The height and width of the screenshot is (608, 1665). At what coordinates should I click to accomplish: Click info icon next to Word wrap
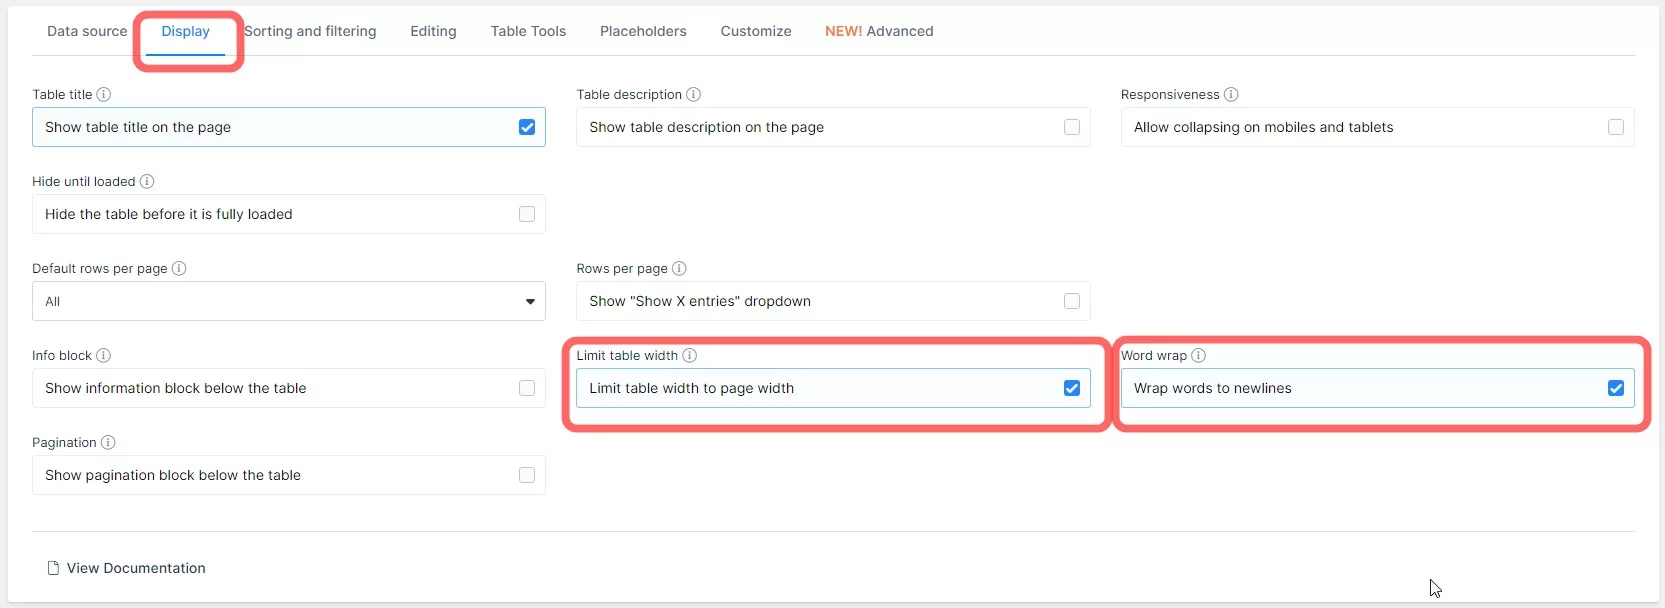pyautogui.click(x=1198, y=356)
